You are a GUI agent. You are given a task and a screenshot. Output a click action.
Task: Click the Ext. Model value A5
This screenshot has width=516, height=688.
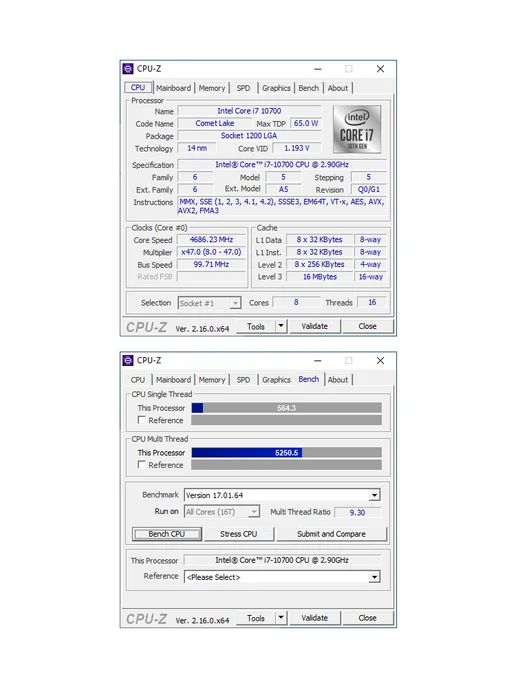click(283, 190)
